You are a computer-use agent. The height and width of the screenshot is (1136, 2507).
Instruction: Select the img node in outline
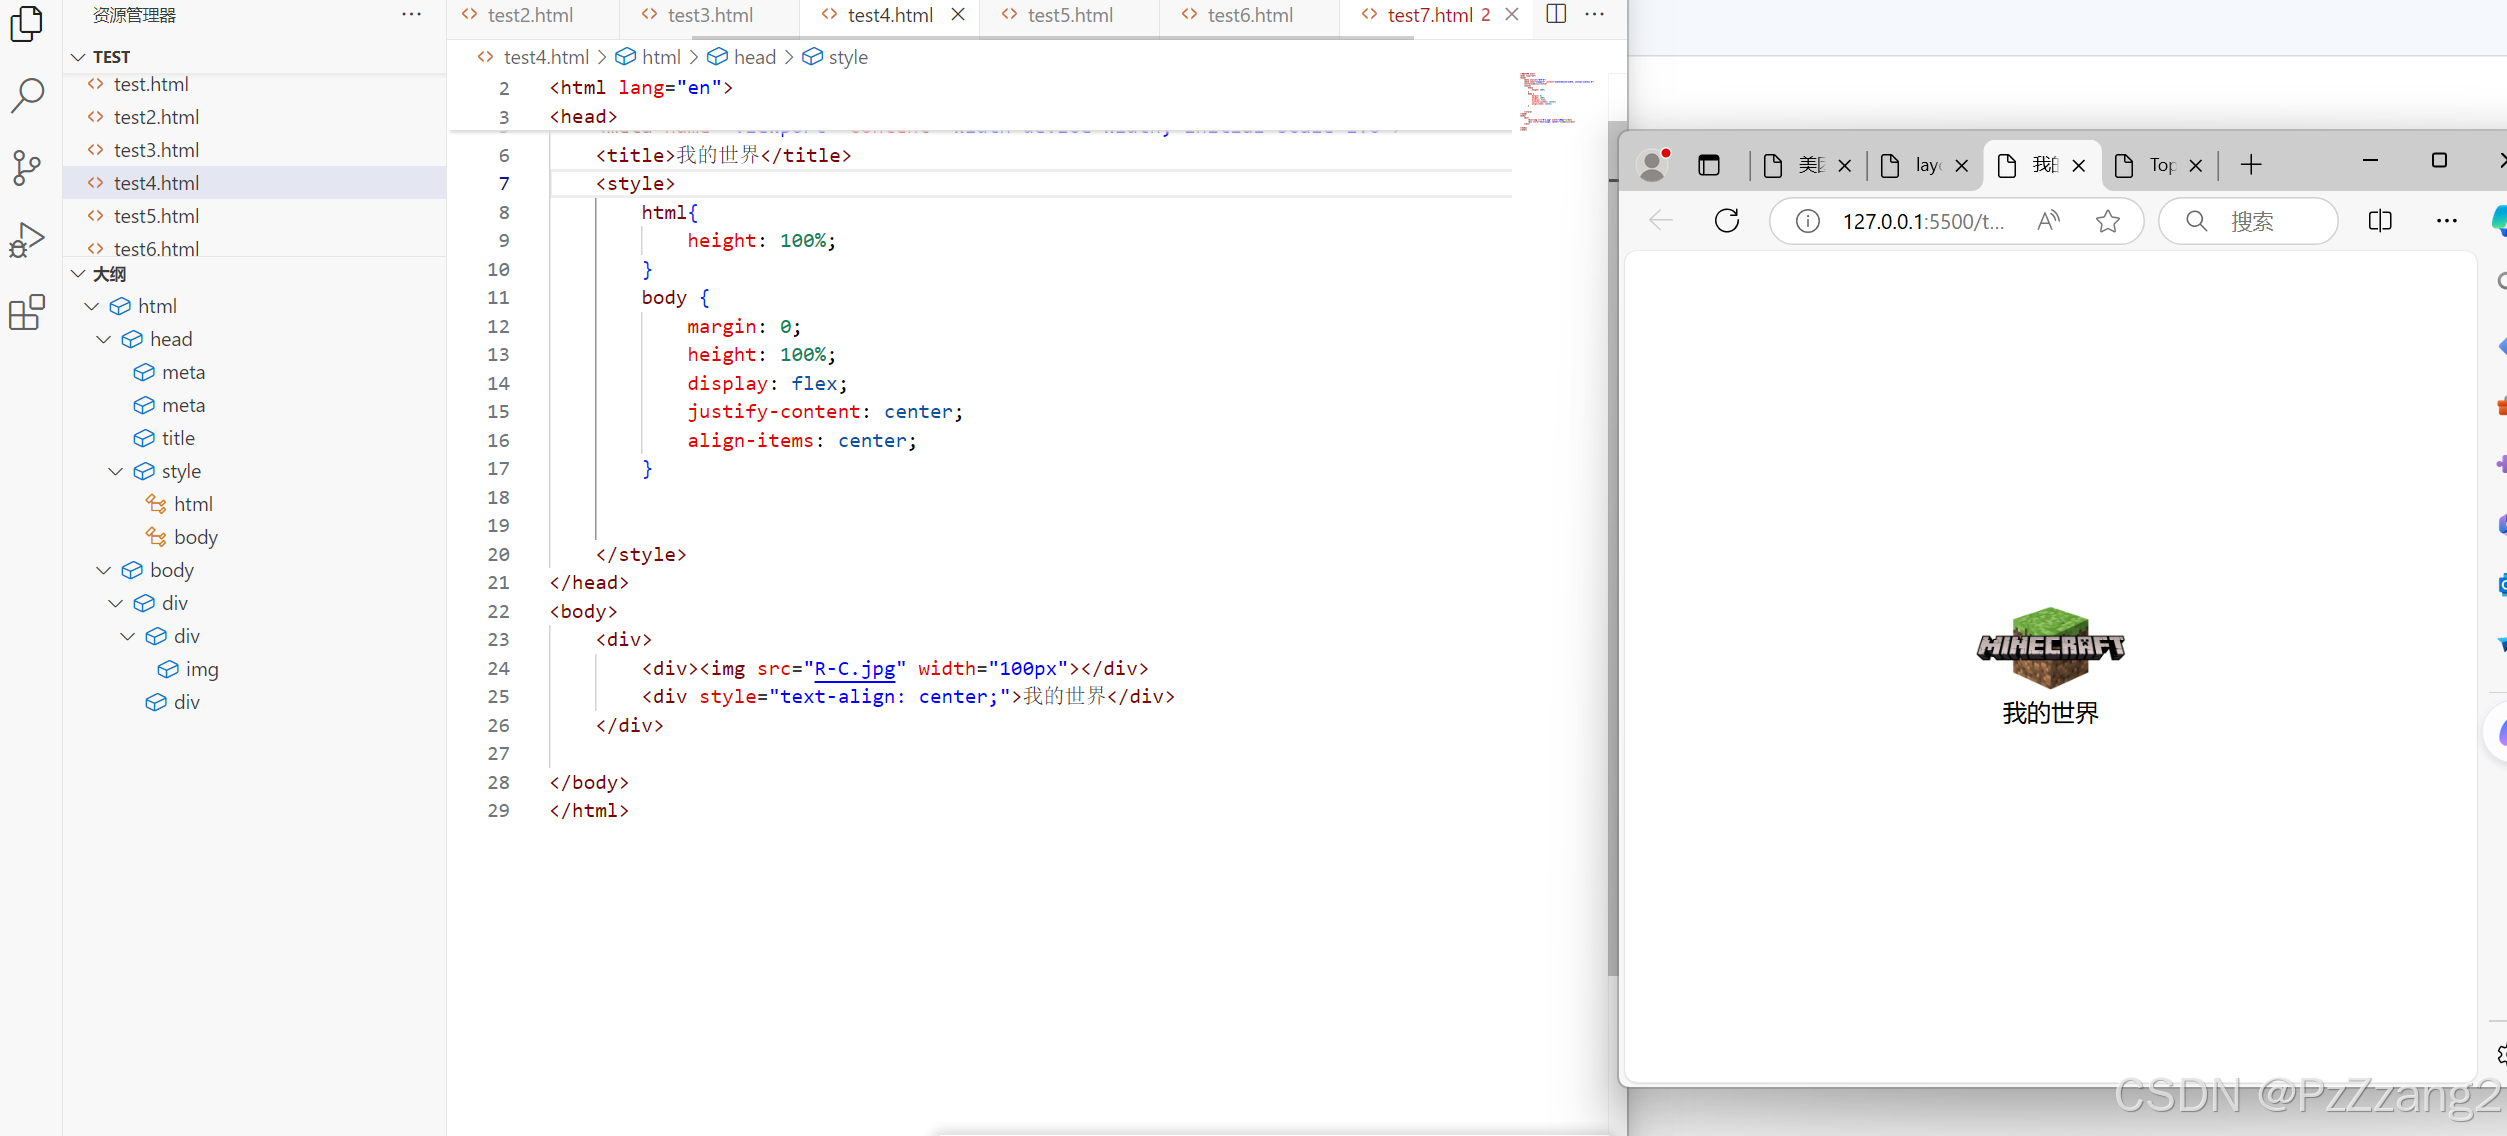[202, 669]
